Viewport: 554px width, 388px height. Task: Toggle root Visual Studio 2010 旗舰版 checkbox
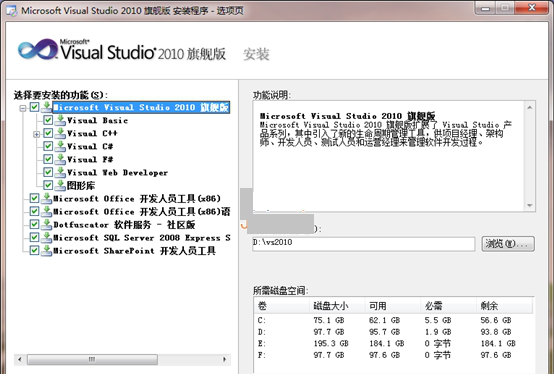(34, 107)
